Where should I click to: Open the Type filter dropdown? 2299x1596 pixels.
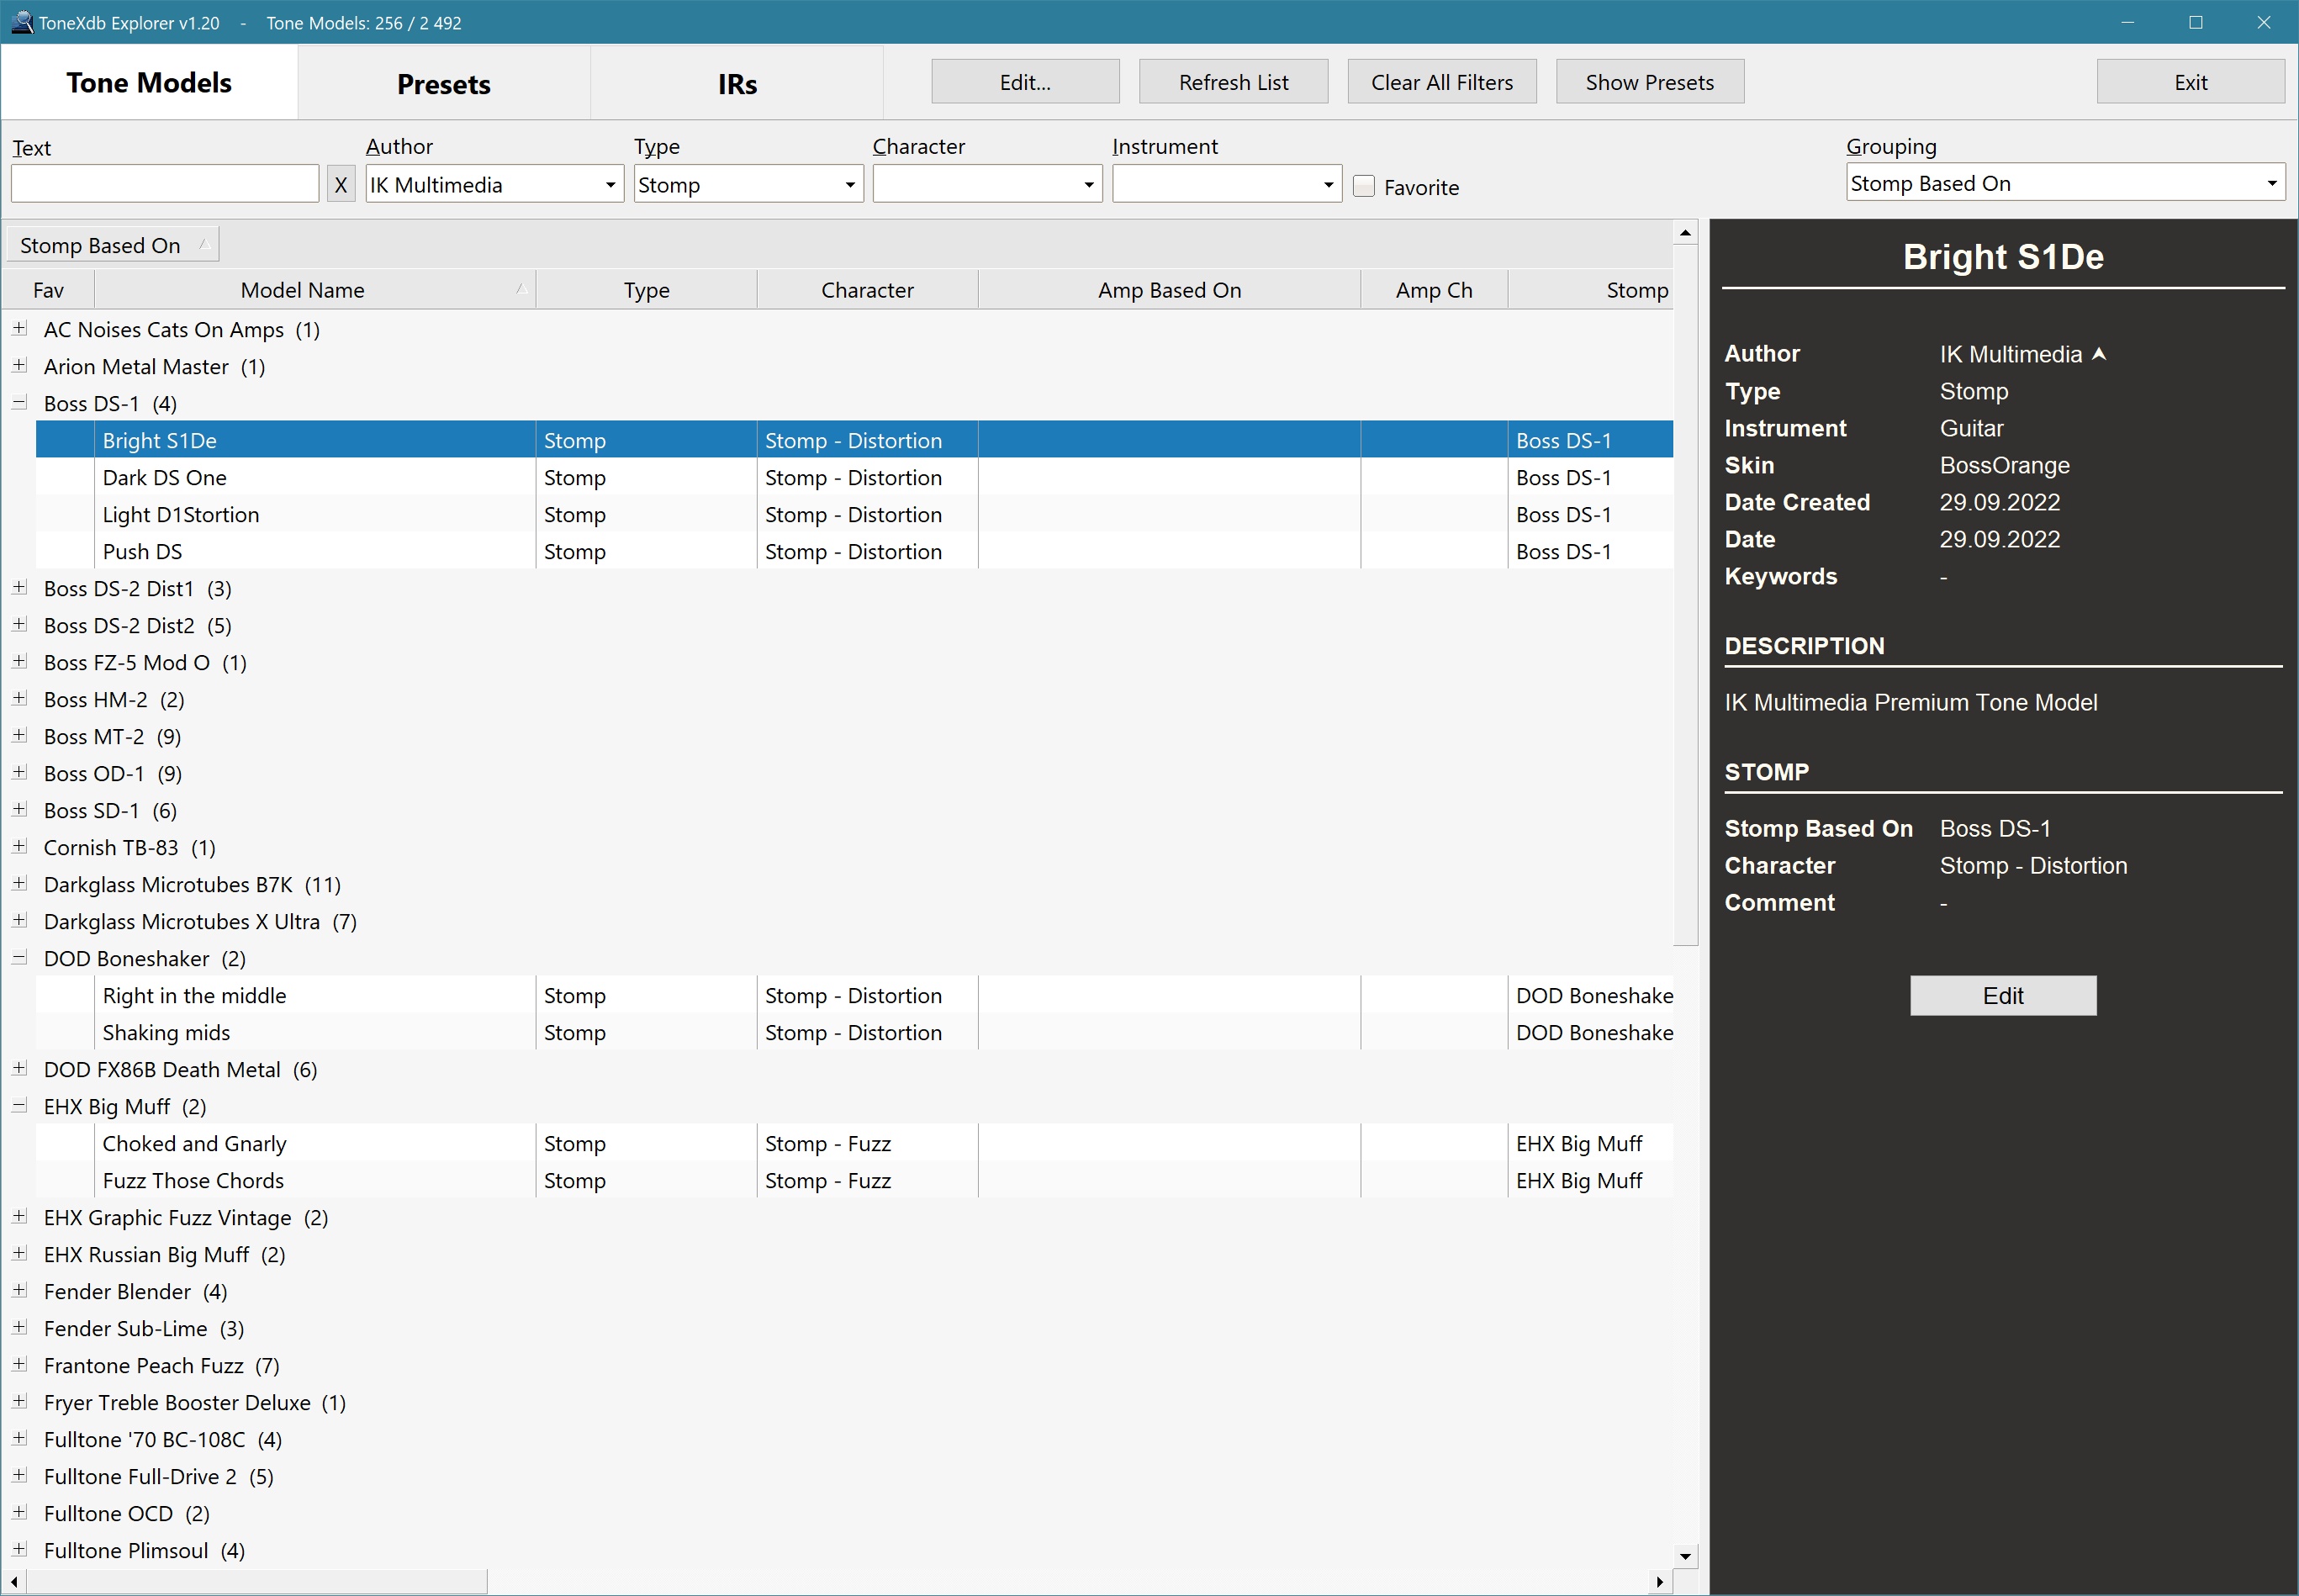pos(748,184)
